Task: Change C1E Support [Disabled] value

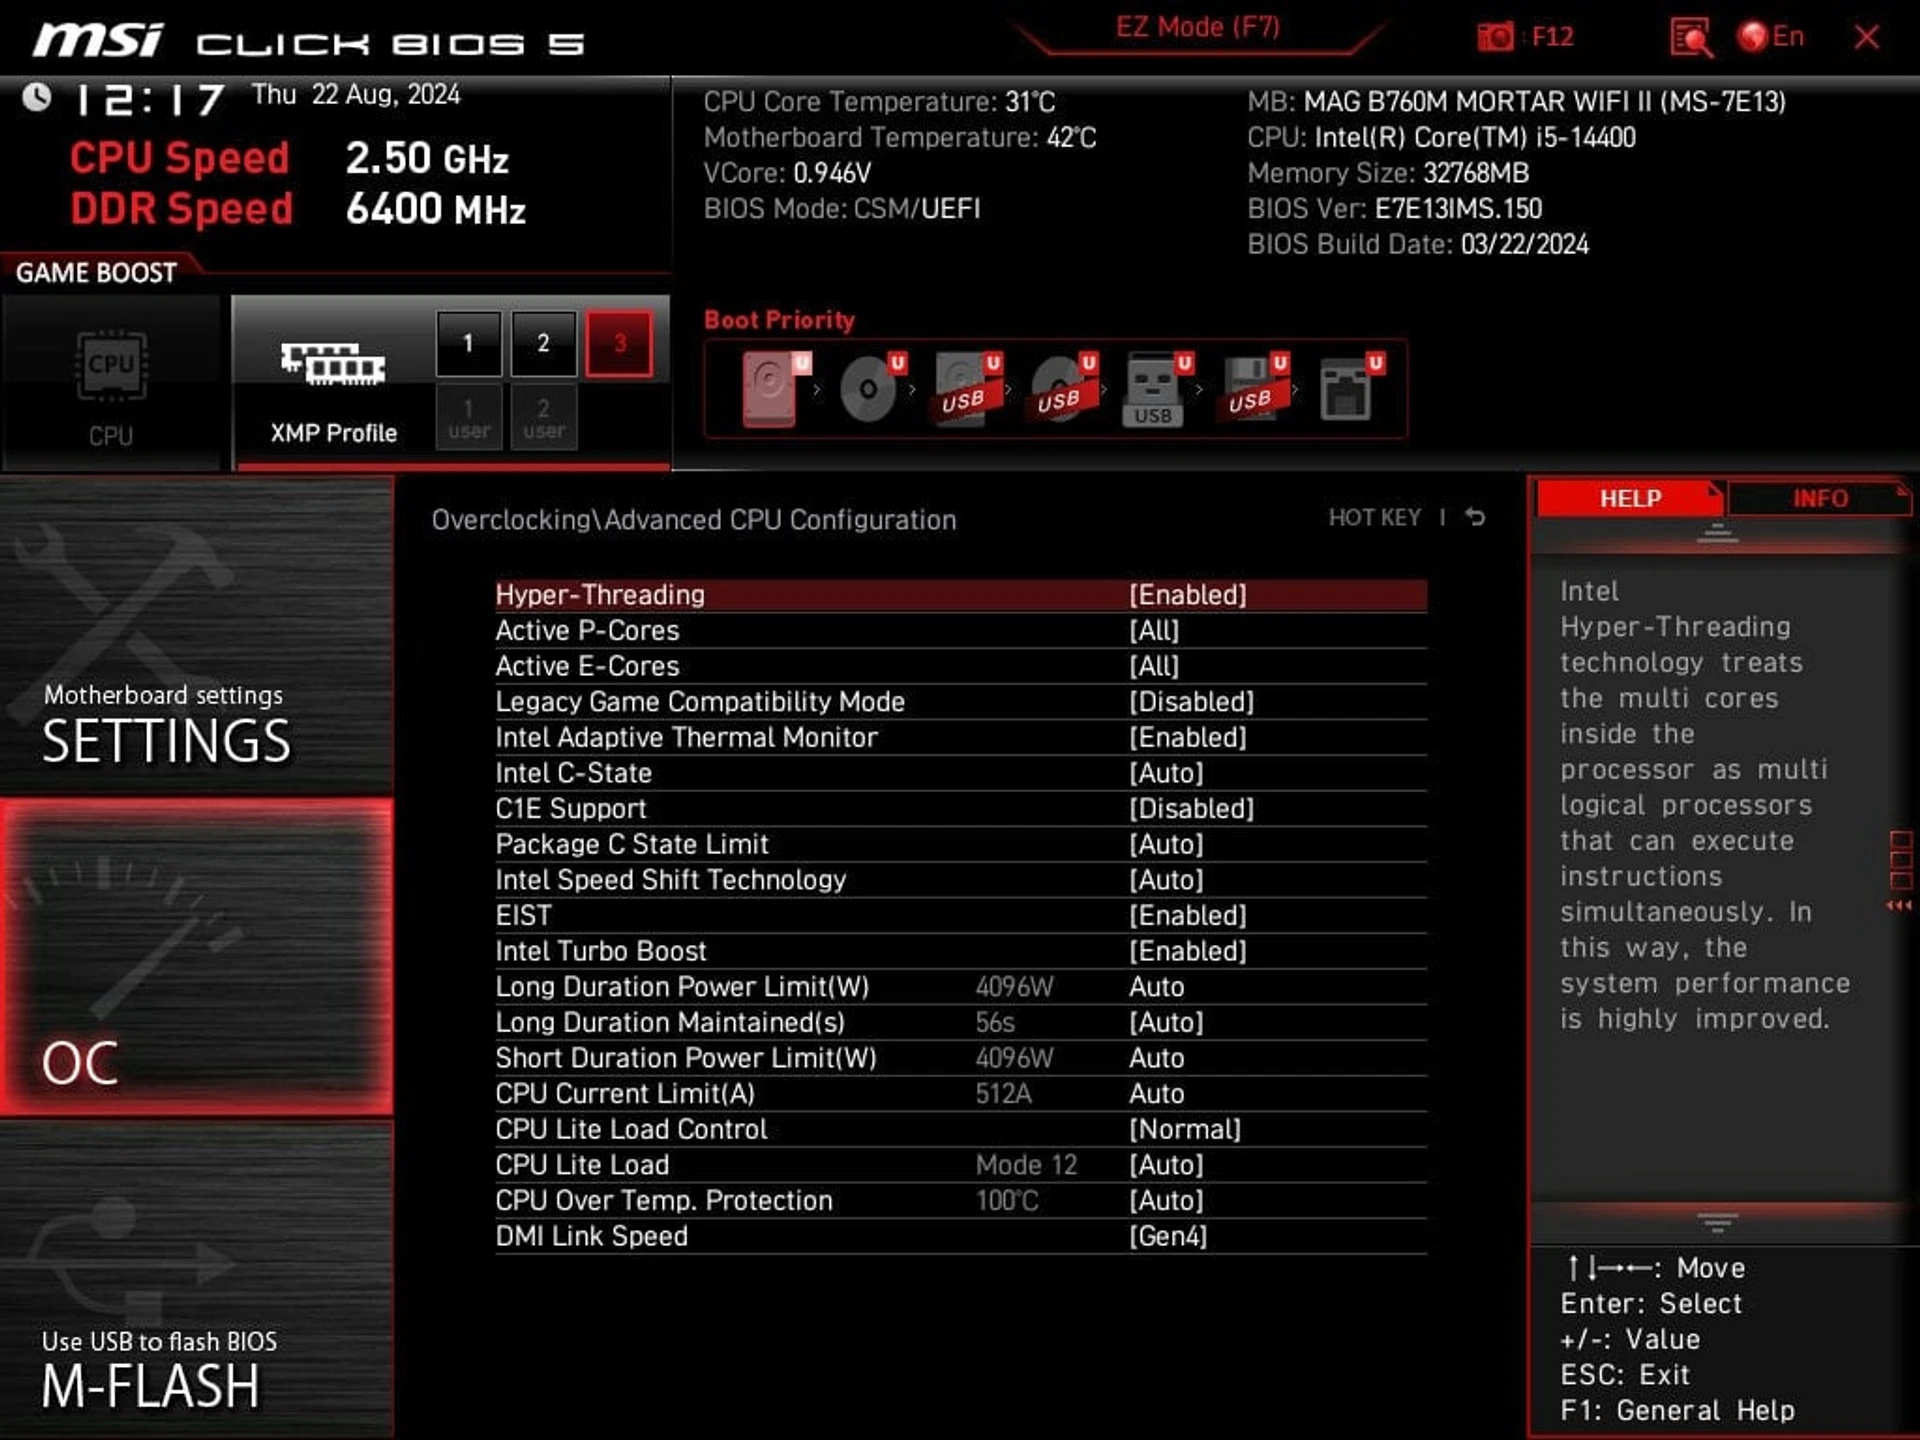Action: (x=960, y=809)
